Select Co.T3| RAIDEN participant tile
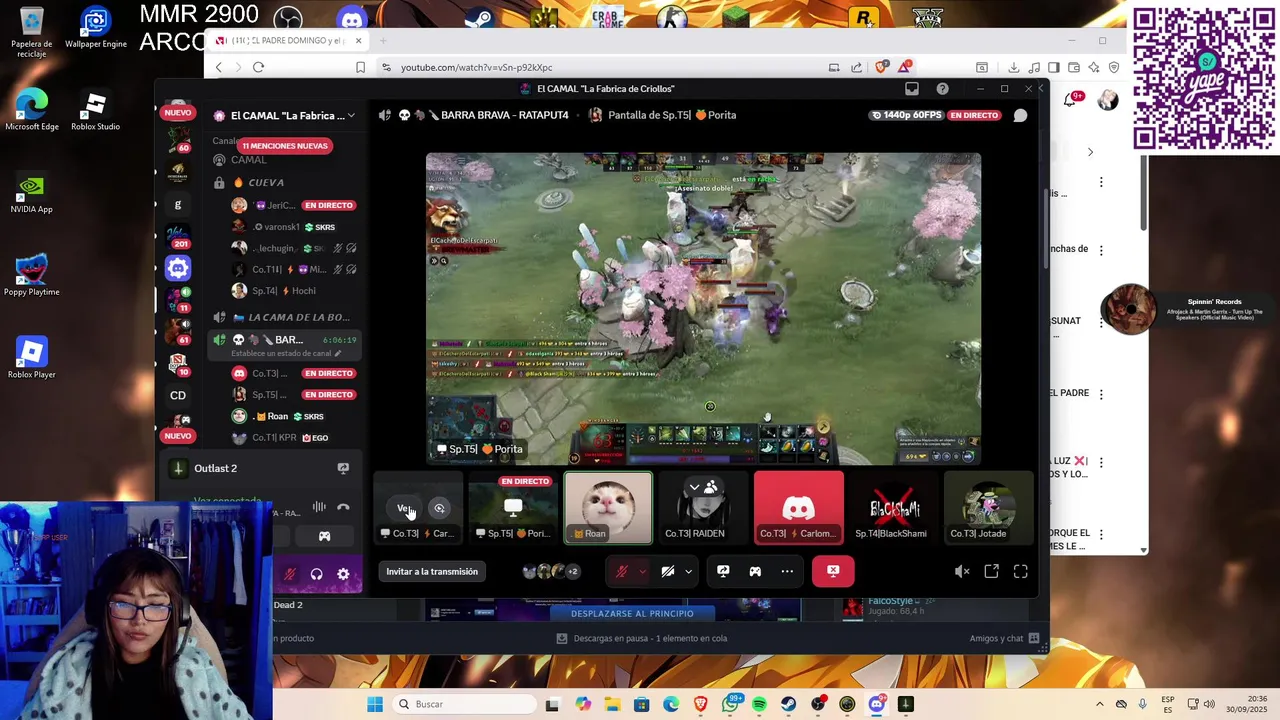Image resolution: width=1280 pixels, height=720 pixels. tap(703, 508)
